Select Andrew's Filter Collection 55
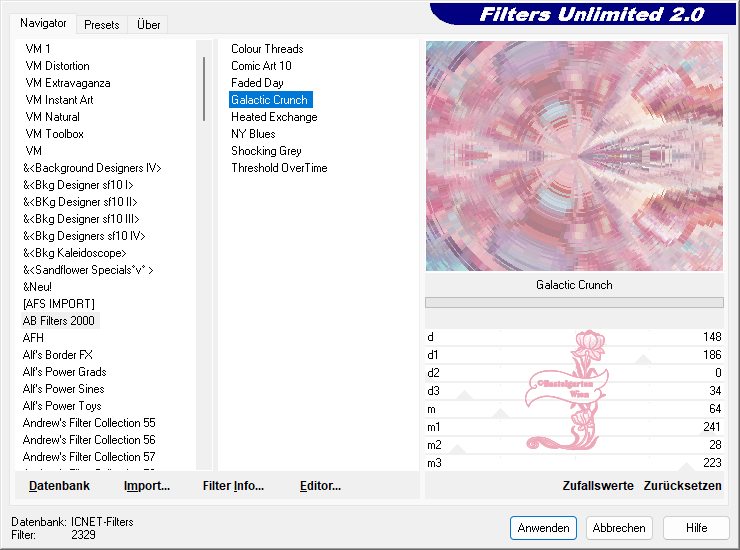Image resolution: width=740 pixels, height=550 pixels. click(x=89, y=423)
